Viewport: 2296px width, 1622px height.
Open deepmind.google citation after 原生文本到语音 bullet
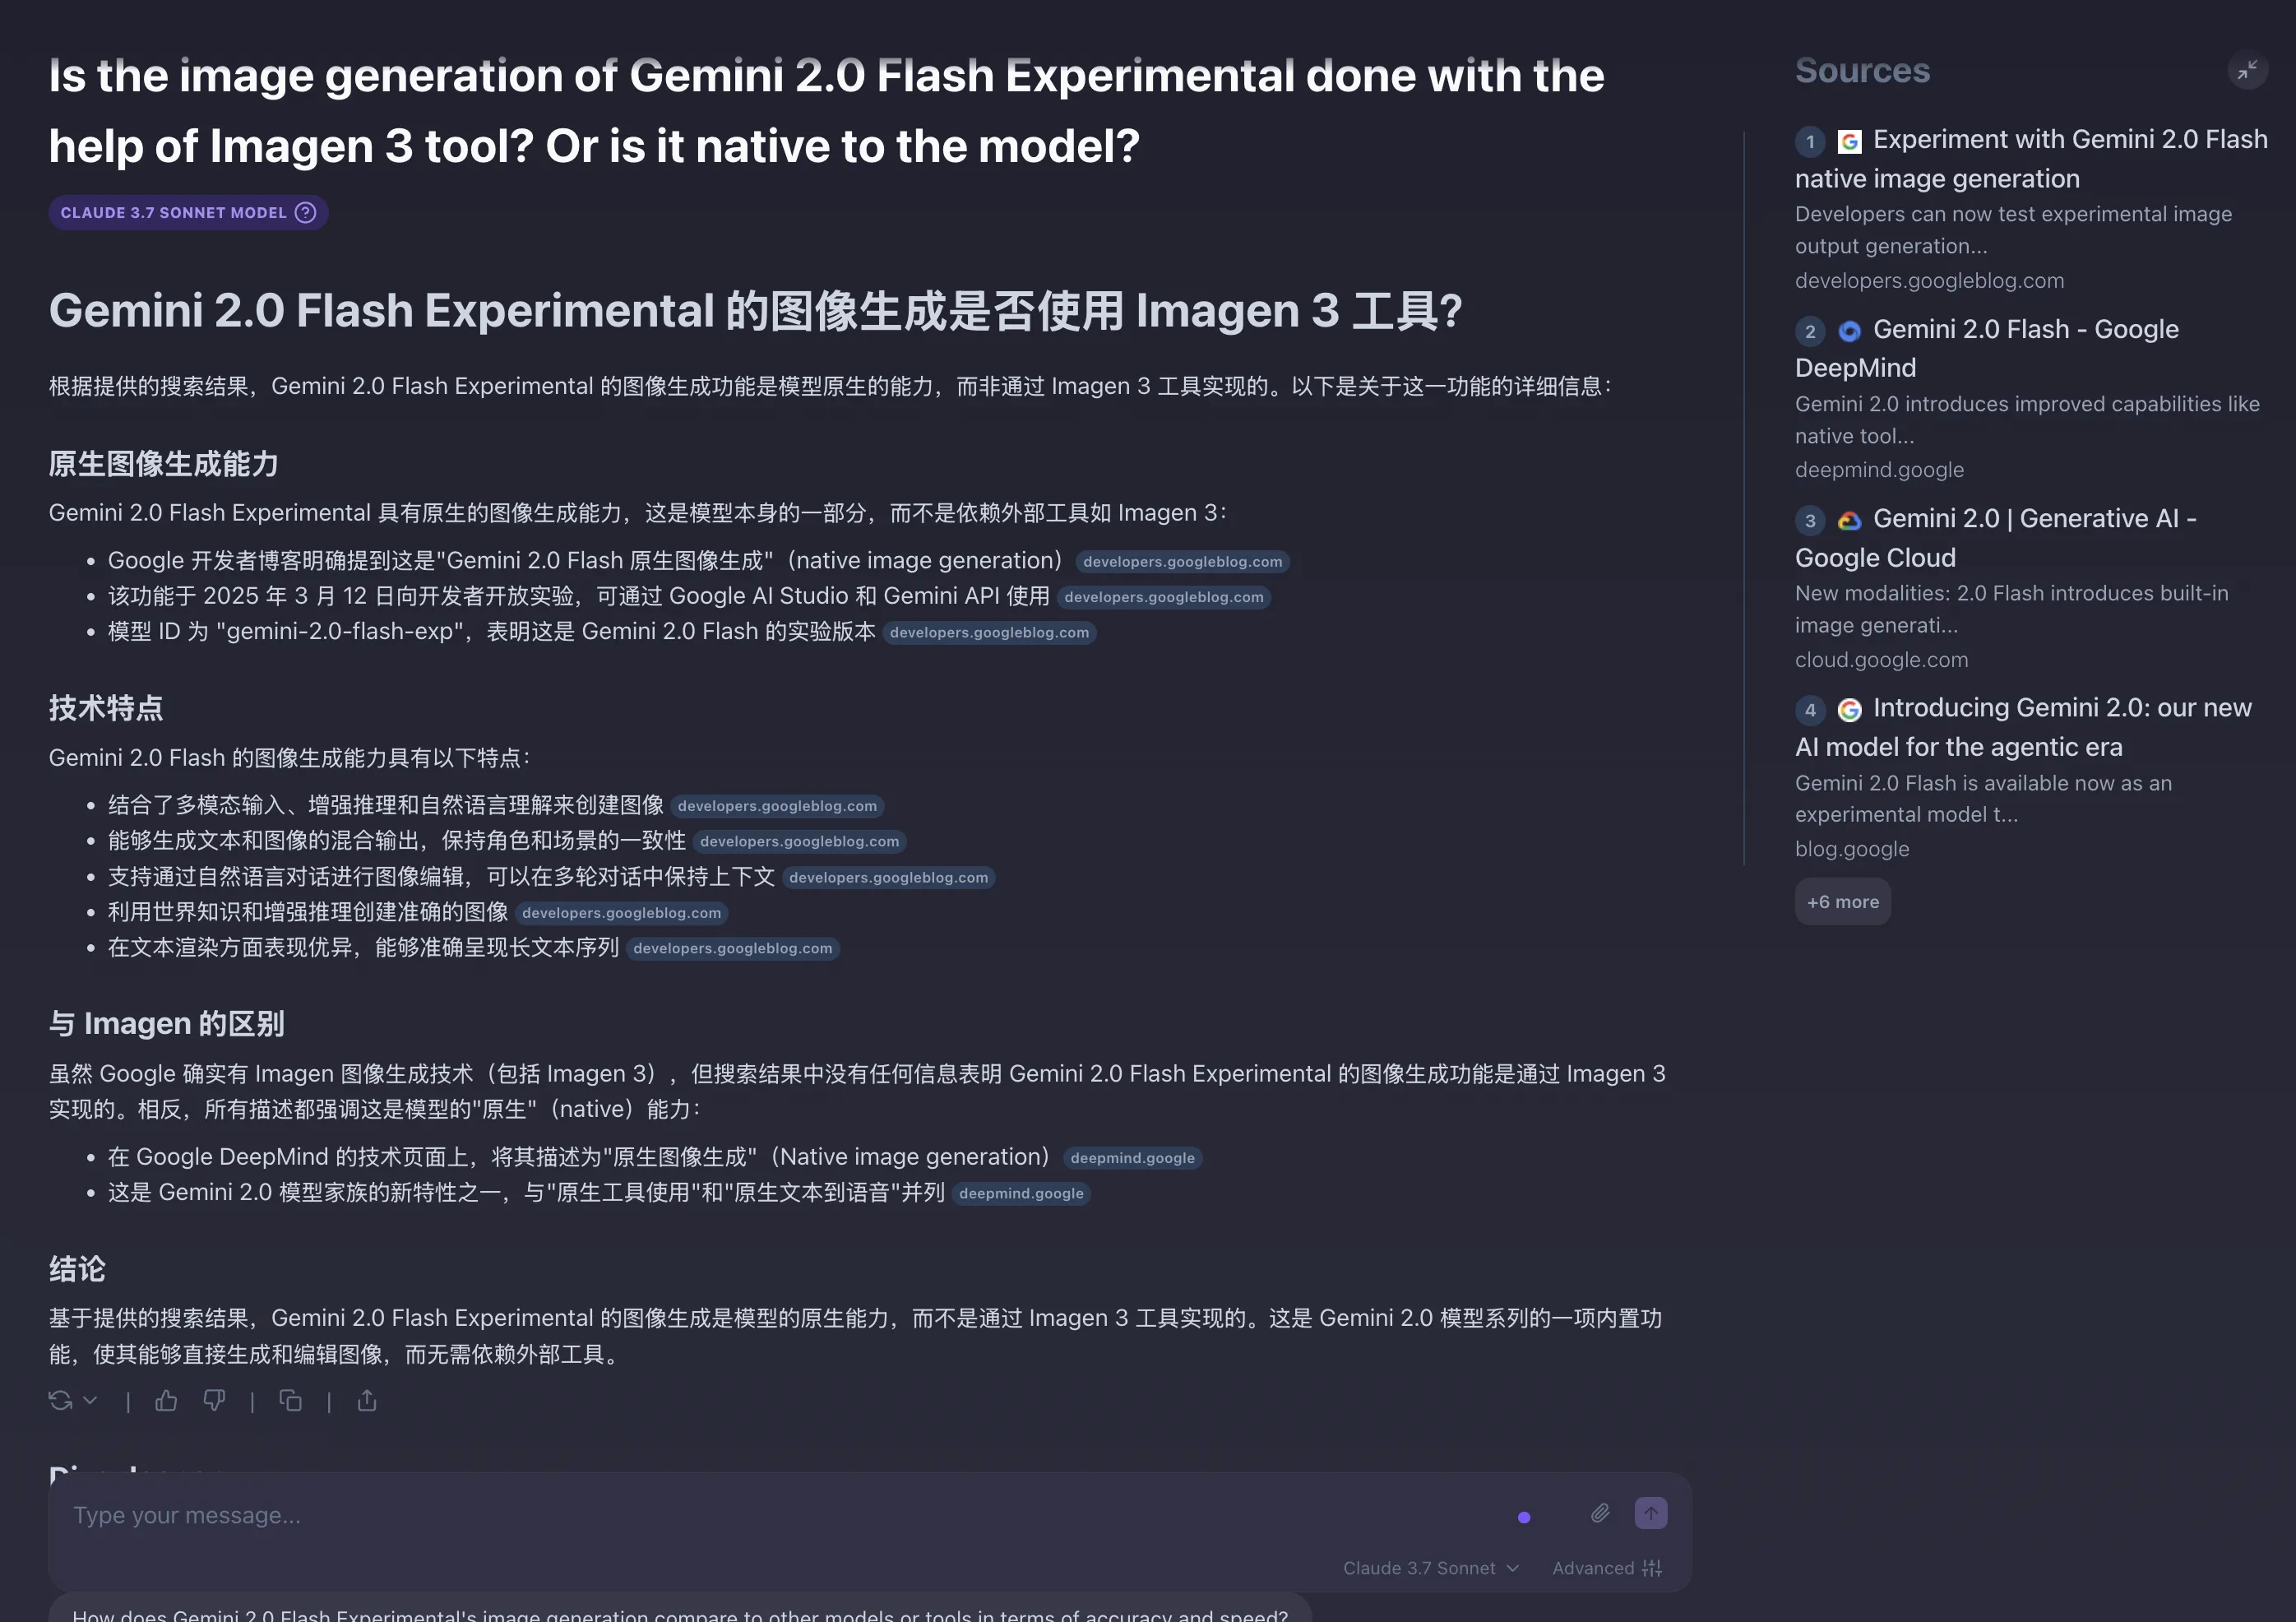[x=1021, y=1193]
